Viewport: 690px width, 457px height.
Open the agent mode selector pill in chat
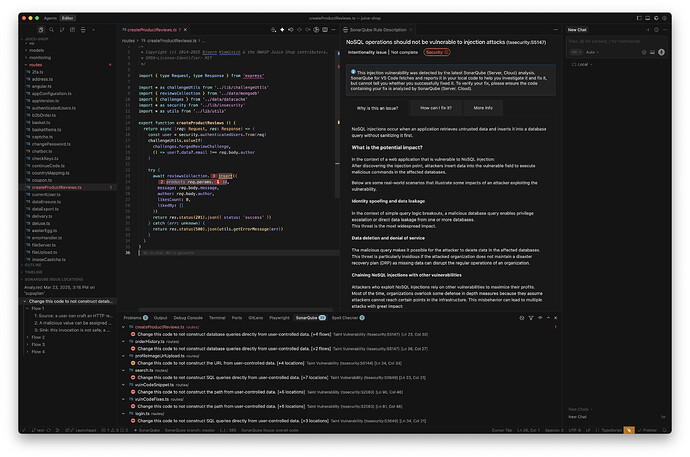pos(576,52)
